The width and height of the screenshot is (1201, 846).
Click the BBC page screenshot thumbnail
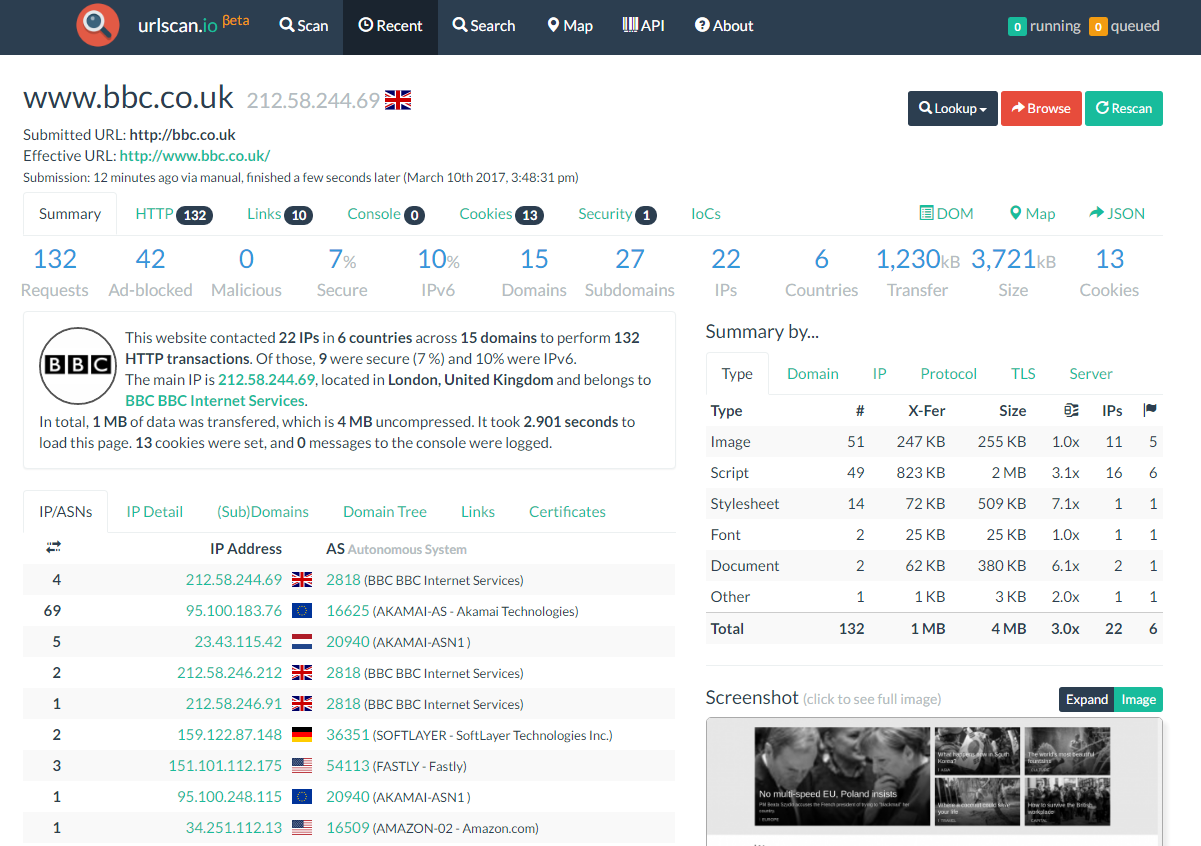934,782
